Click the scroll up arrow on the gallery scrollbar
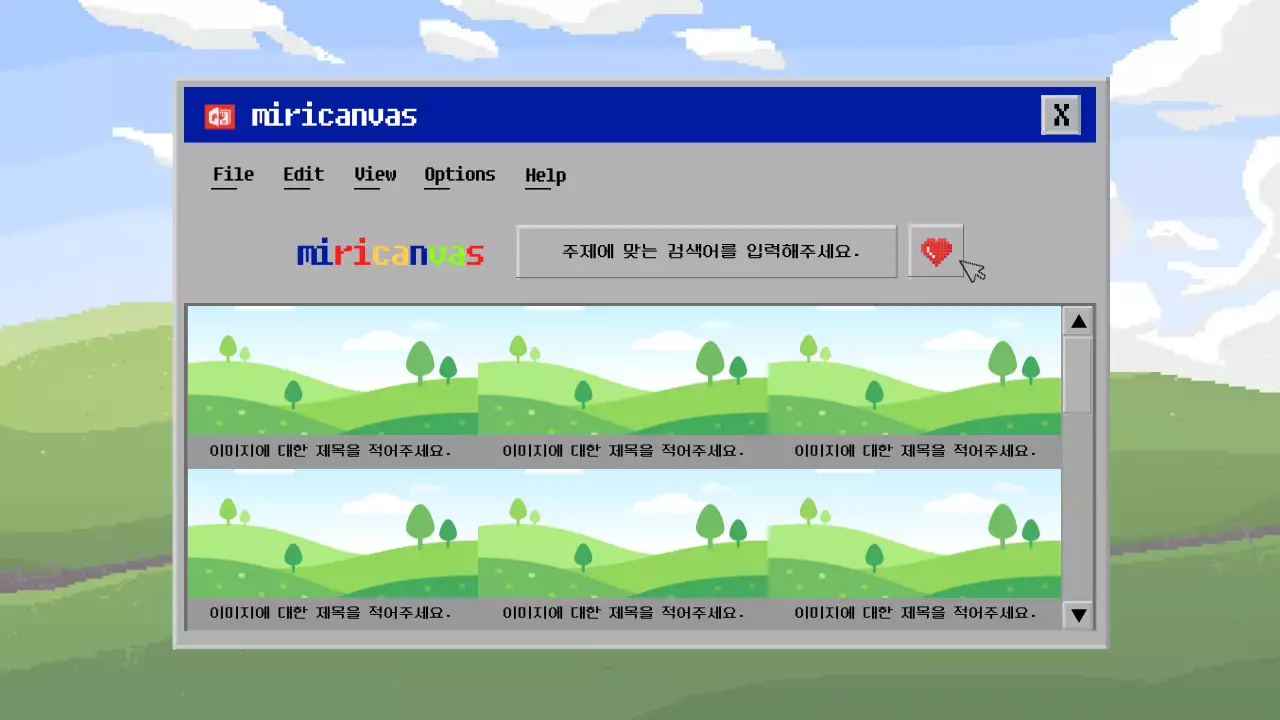The width and height of the screenshot is (1280, 720). (x=1078, y=320)
